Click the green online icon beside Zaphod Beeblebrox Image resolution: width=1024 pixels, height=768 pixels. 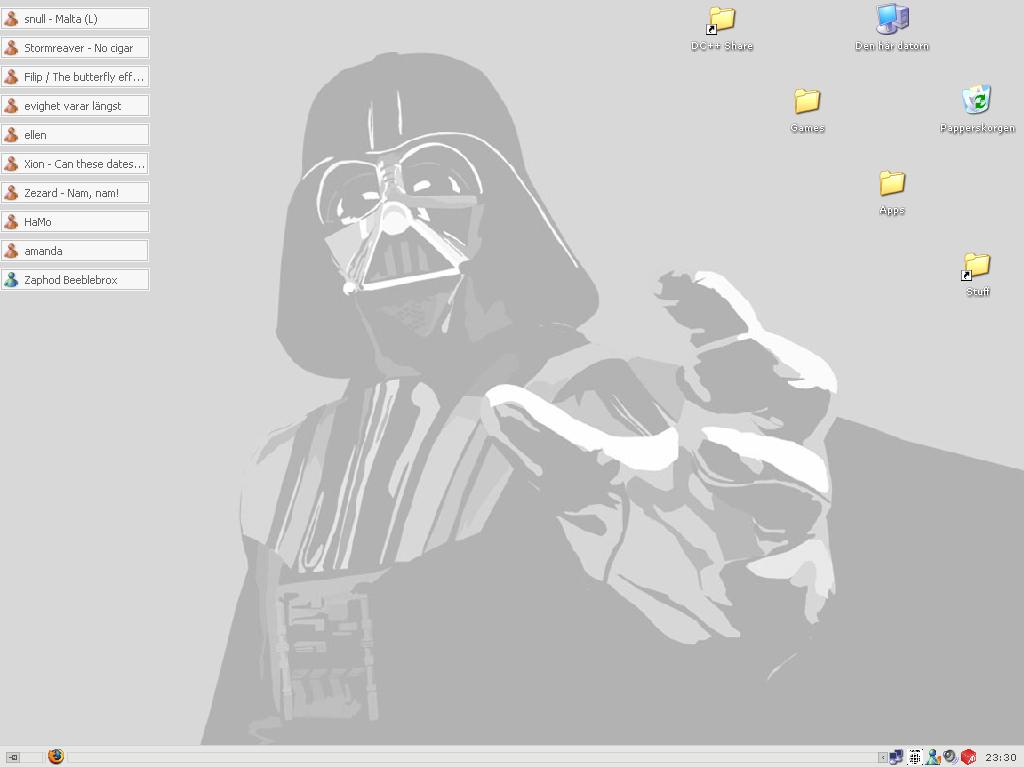11,280
